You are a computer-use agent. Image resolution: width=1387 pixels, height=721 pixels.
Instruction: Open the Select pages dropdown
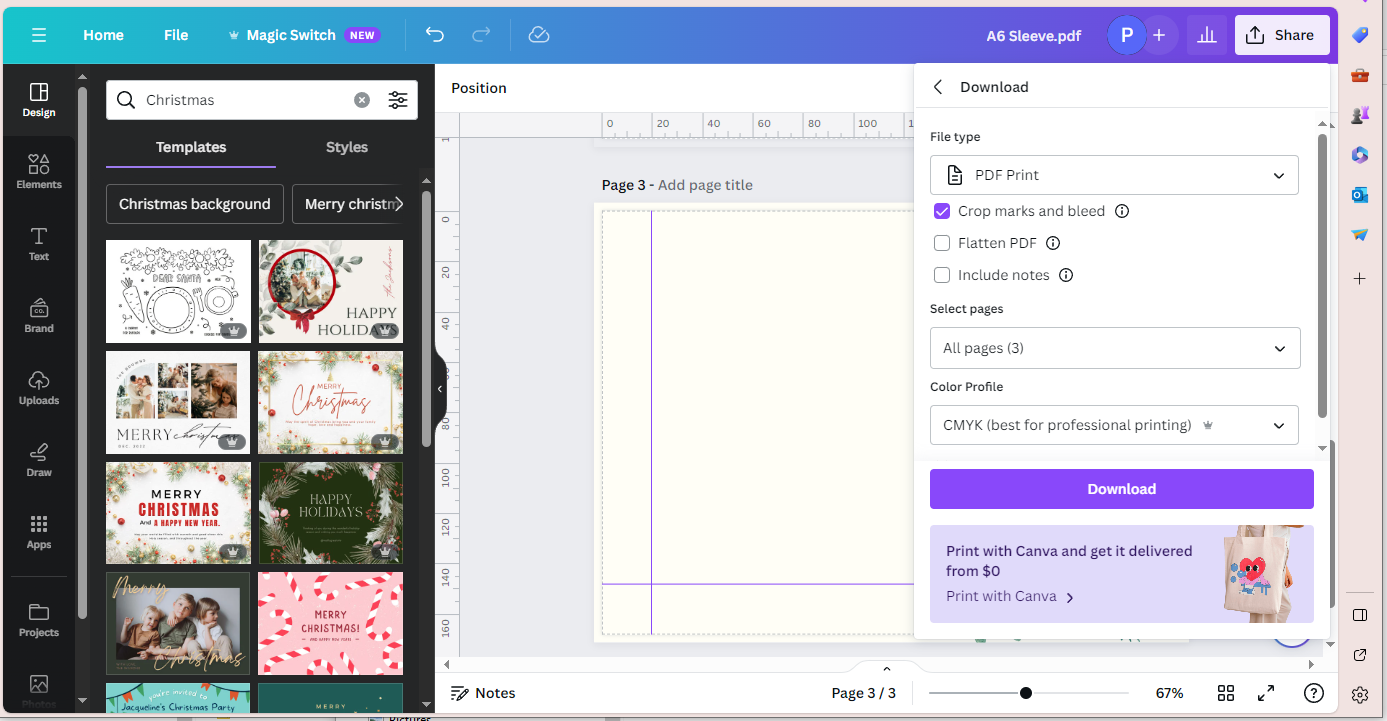coord(1114,348)
